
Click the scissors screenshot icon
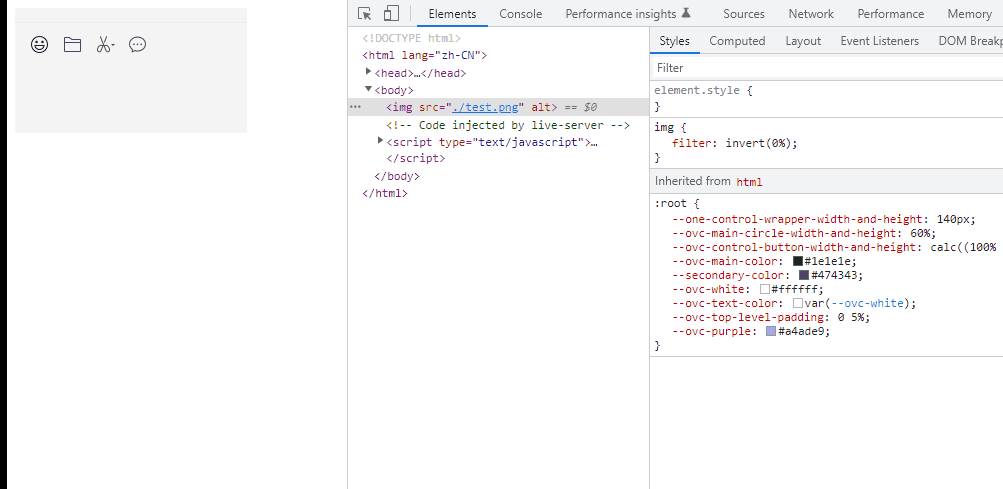pyautogui.click(x=105, y=44)
